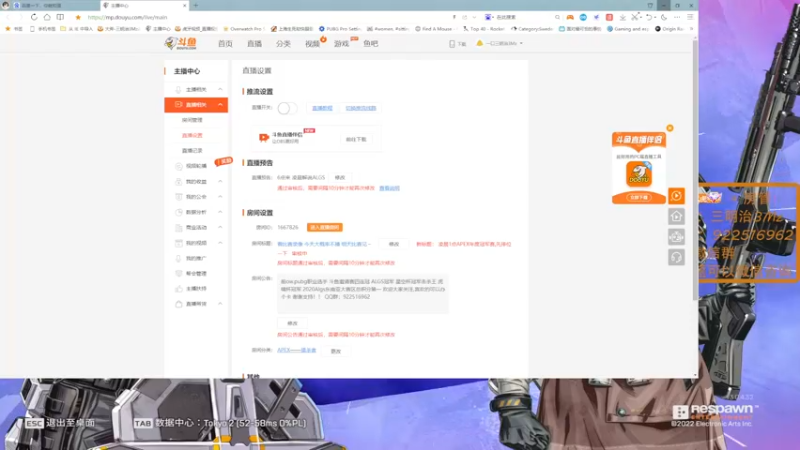Image resolution: width=800 pixels, height=450 pixels.
Task: Click the download button in the ad popup
Action: 639,197
